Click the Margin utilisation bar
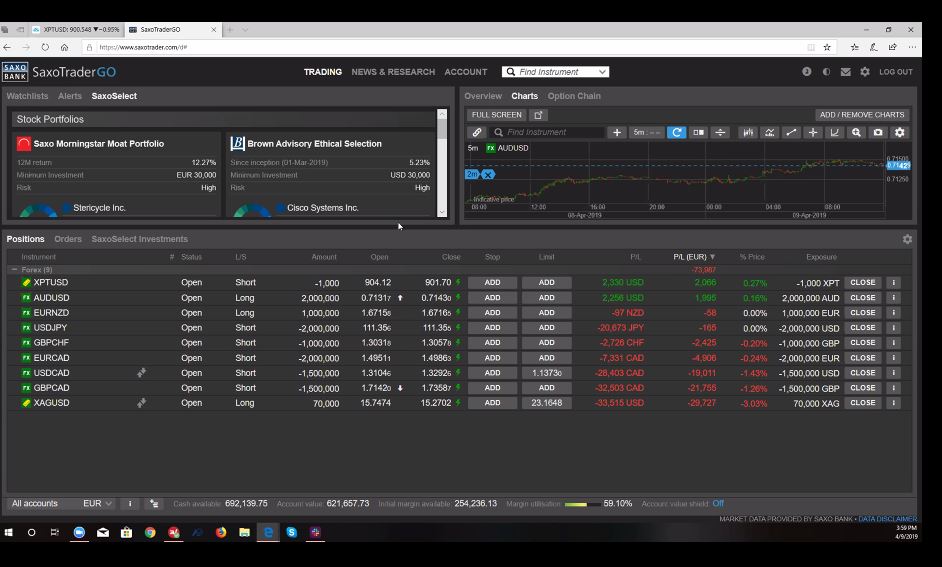The image size is (942, 567). [x=582, y=504]
